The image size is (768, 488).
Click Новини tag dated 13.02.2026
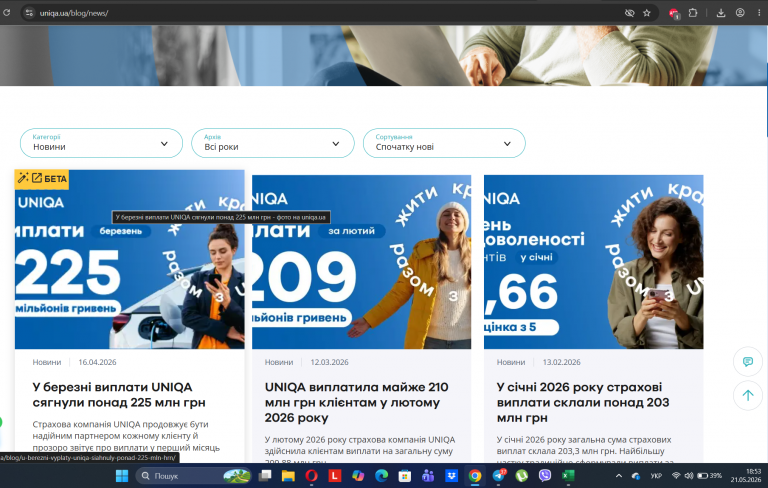tap(511, 362)
